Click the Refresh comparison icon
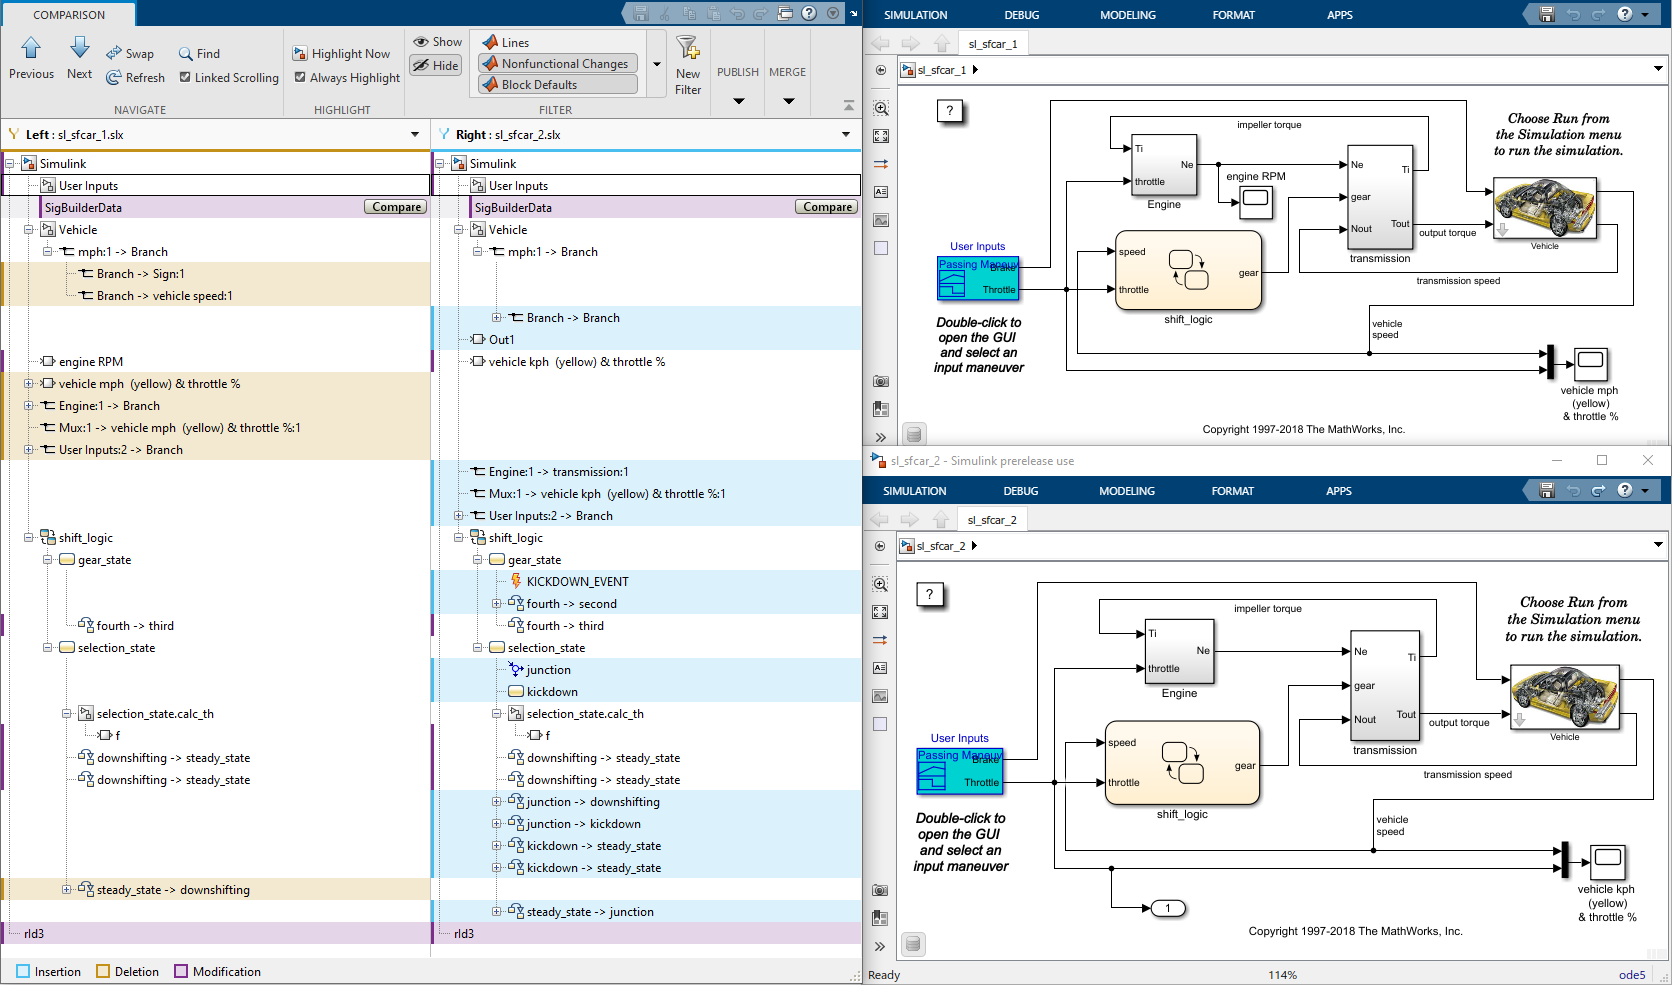This screenshot has width=1672, height=985. coord(114,78)
